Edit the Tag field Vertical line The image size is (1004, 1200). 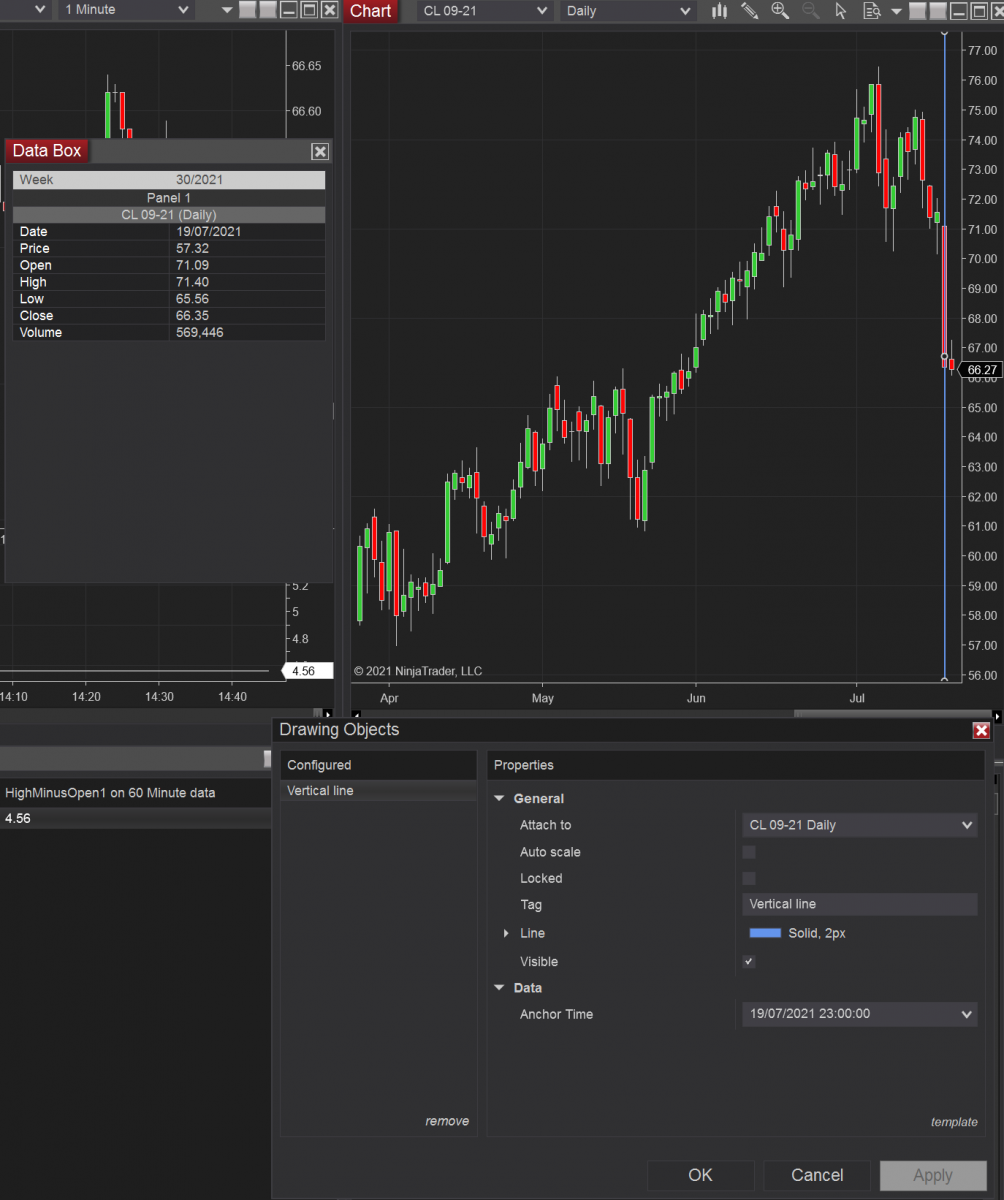coord(860,904)
